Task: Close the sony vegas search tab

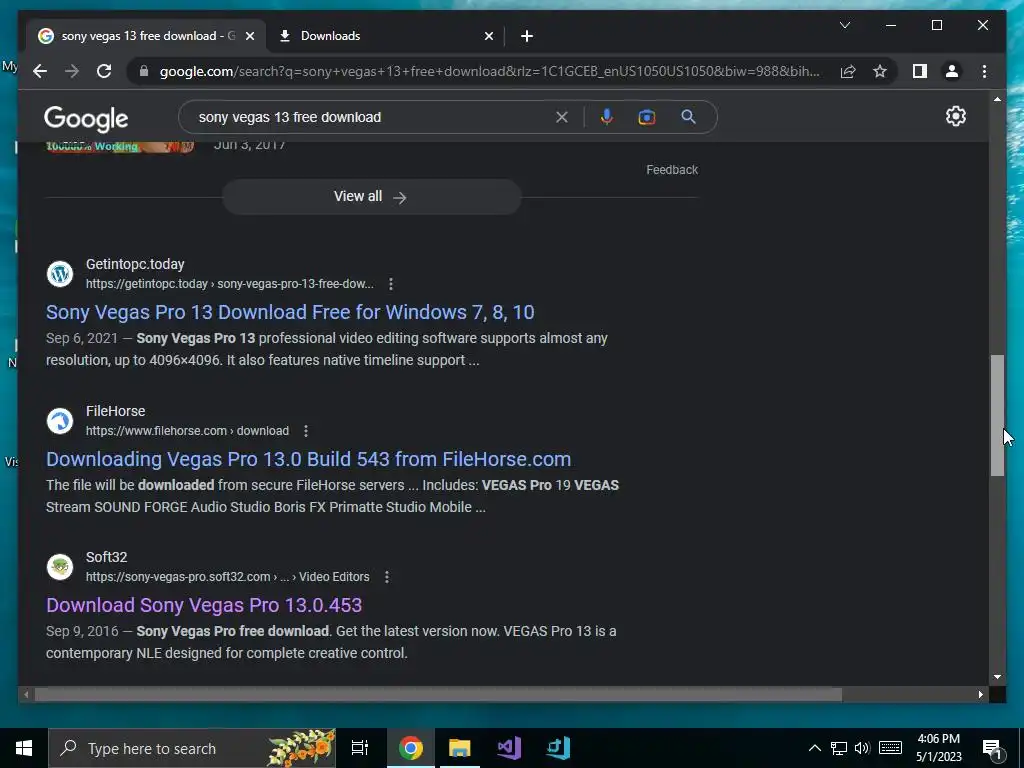Action: tap(249, 36)
